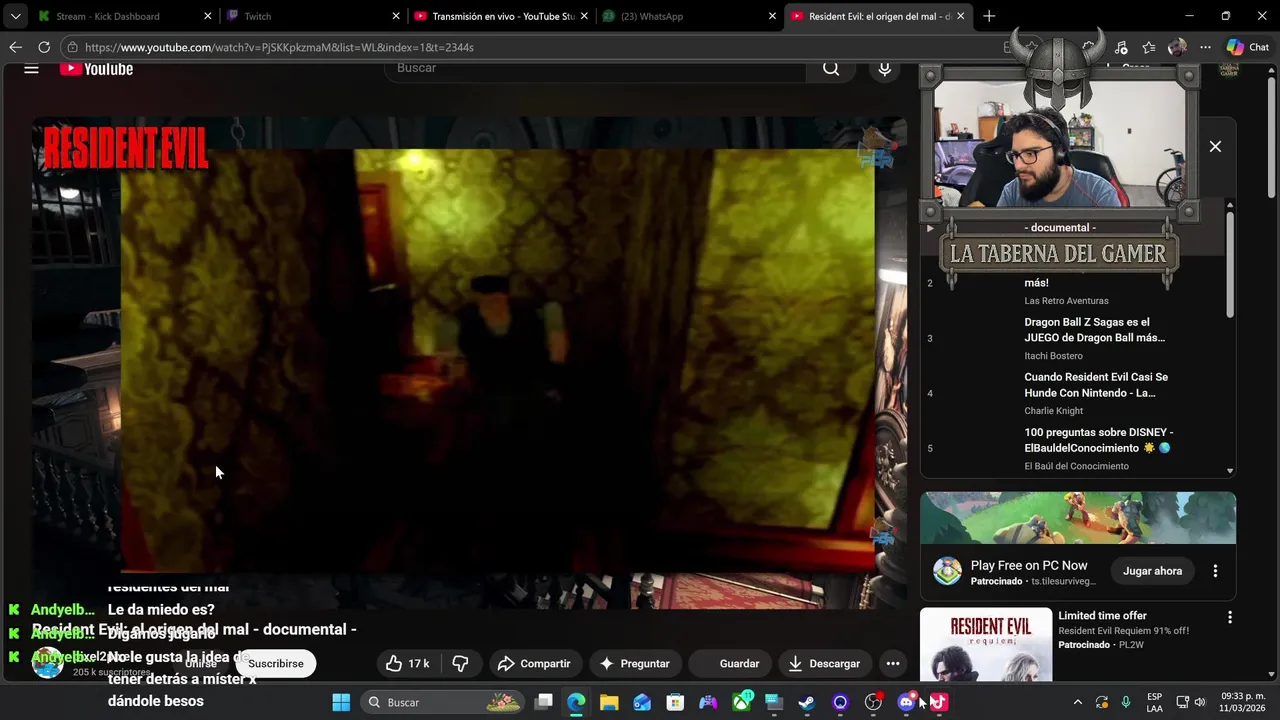Screen dimensions: 1280x720
Task: Open a new browser tab with plus
Action: click(x=989, y=16)
